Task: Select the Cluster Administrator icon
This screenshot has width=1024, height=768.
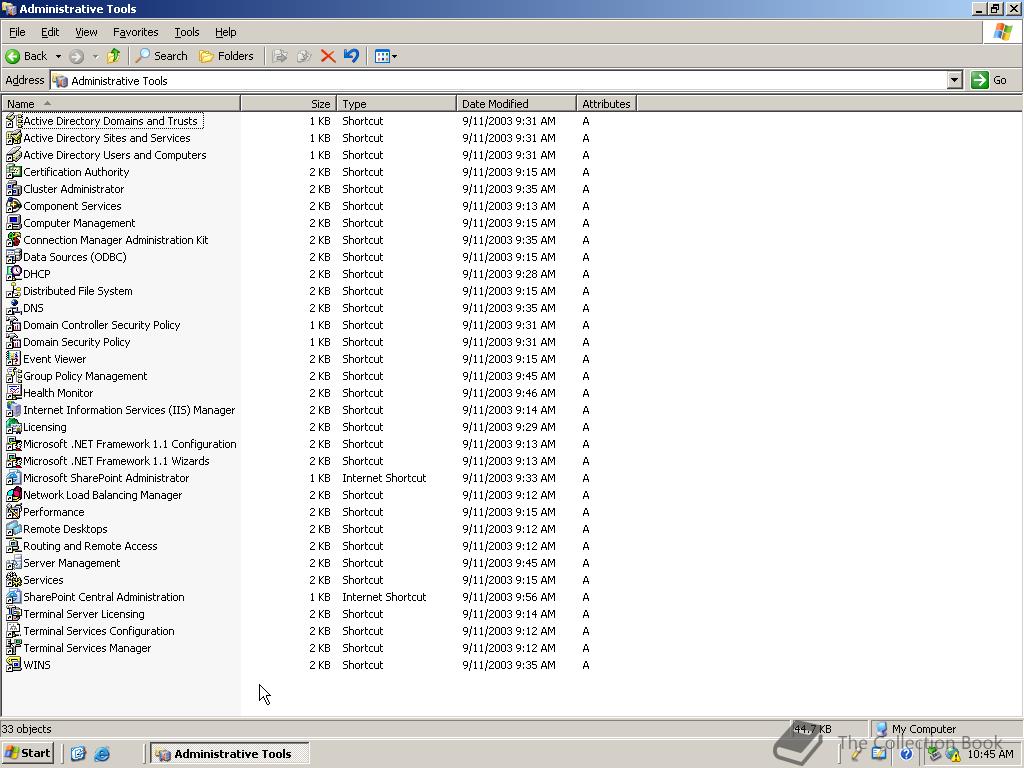Action: point(13,189)
